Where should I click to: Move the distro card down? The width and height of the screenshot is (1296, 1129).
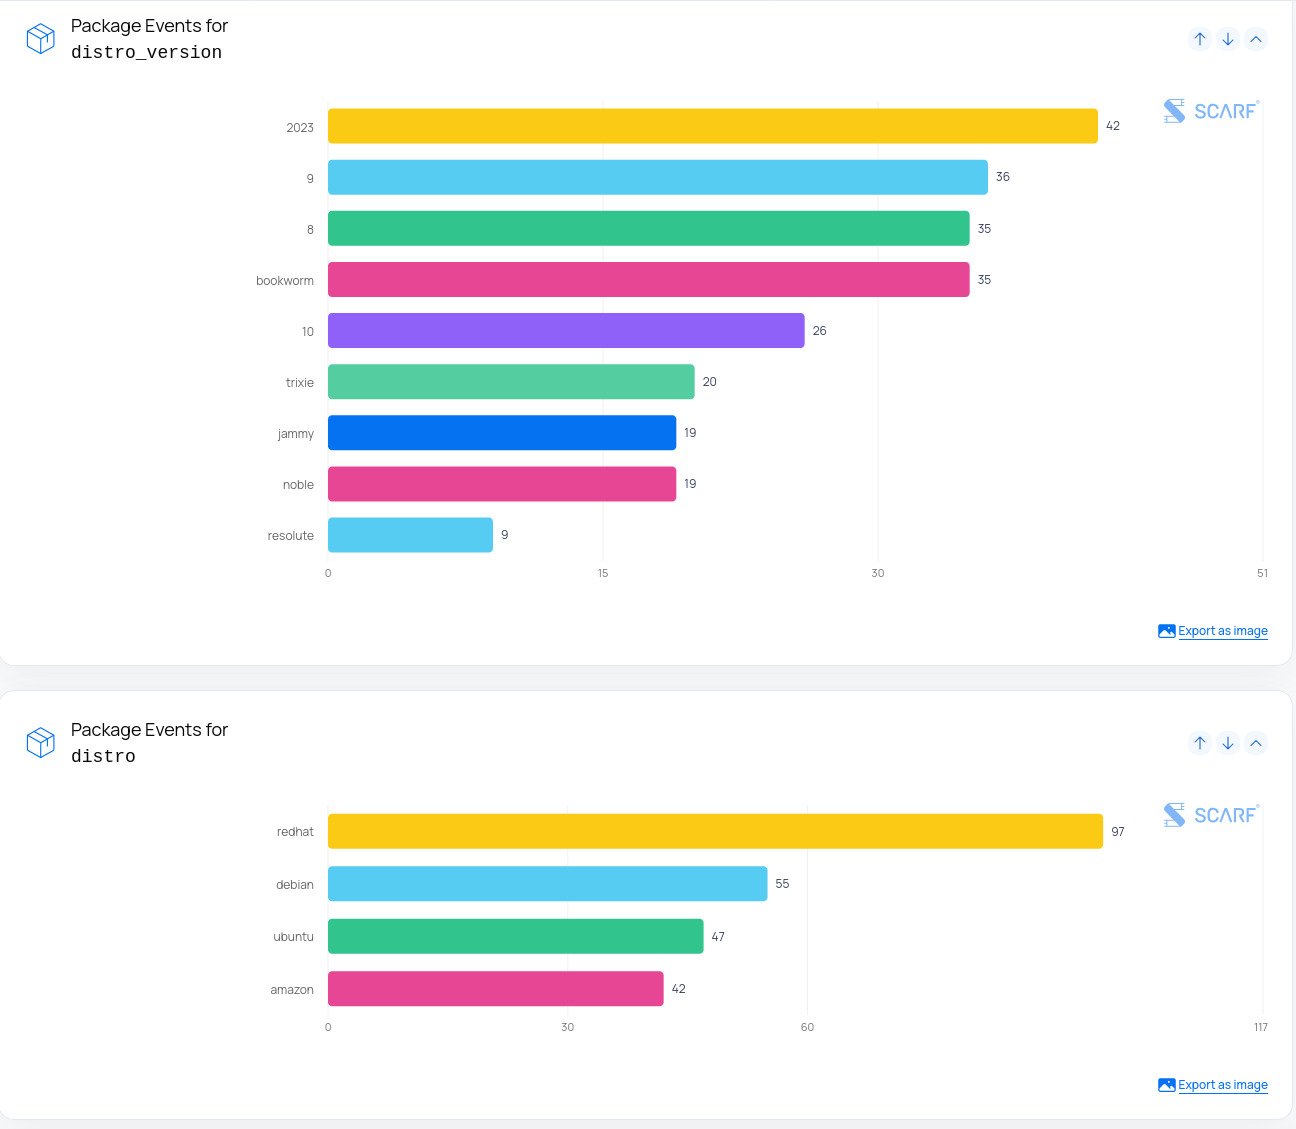[1228, 743]
